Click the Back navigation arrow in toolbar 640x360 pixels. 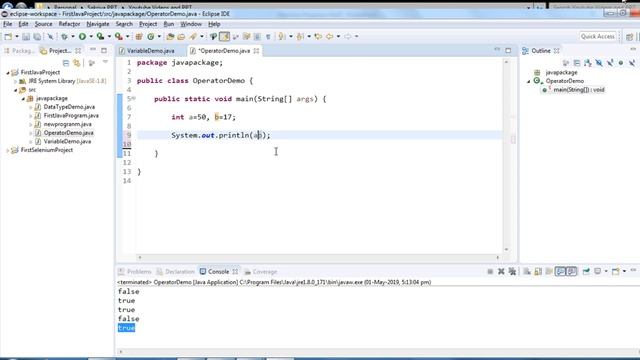[329, 37]
